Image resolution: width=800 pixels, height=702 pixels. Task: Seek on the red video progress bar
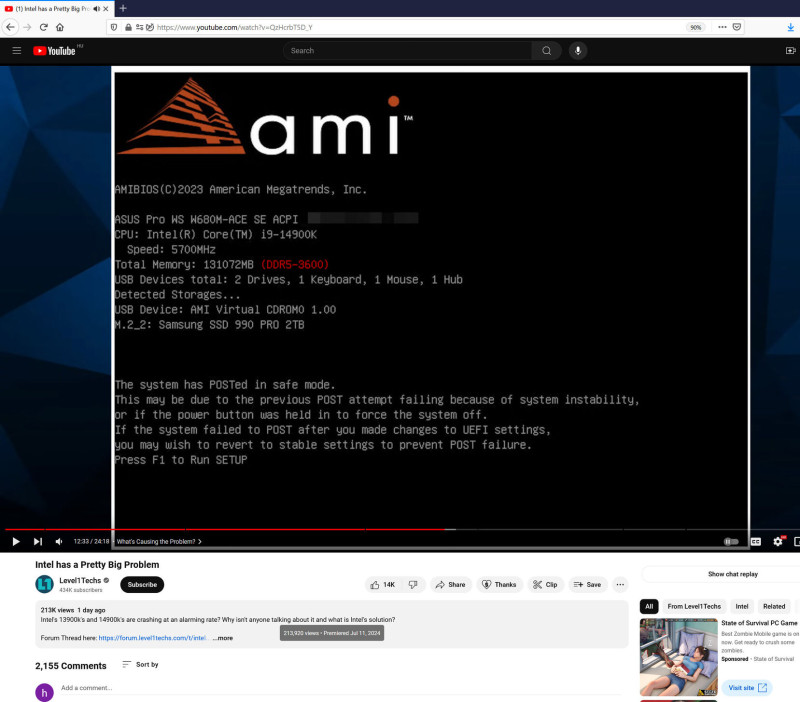click(400, 530)
